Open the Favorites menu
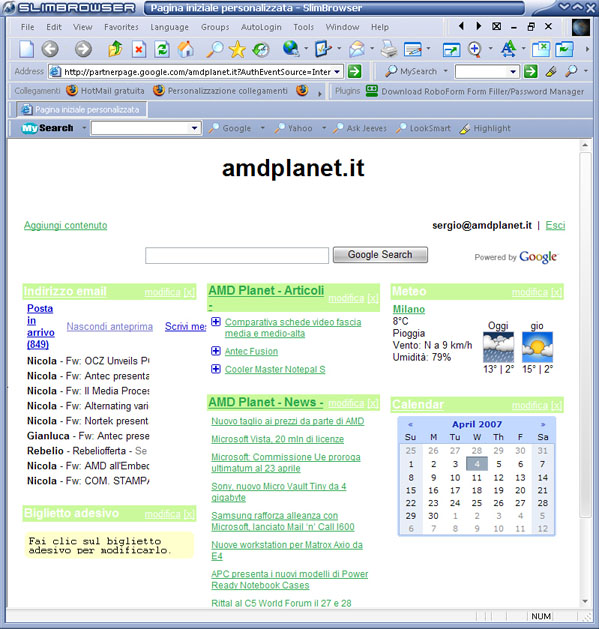 click(x=121, y=27)
